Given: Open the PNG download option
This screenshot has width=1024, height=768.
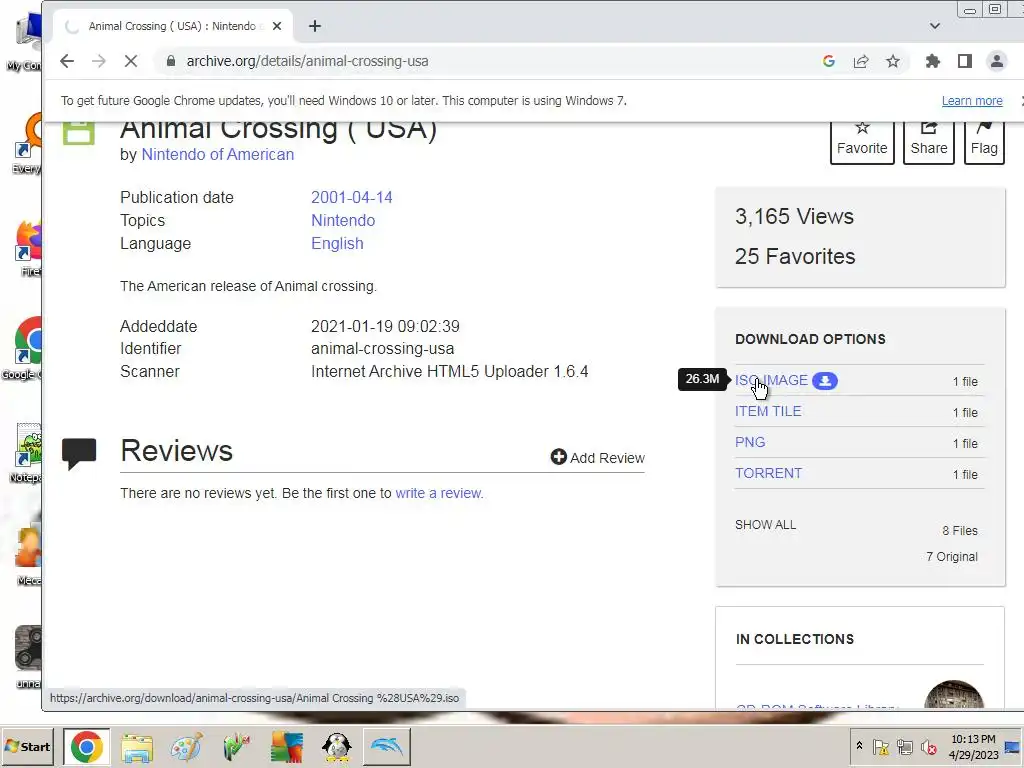Looking at the screenshot, I should point(750,442).
